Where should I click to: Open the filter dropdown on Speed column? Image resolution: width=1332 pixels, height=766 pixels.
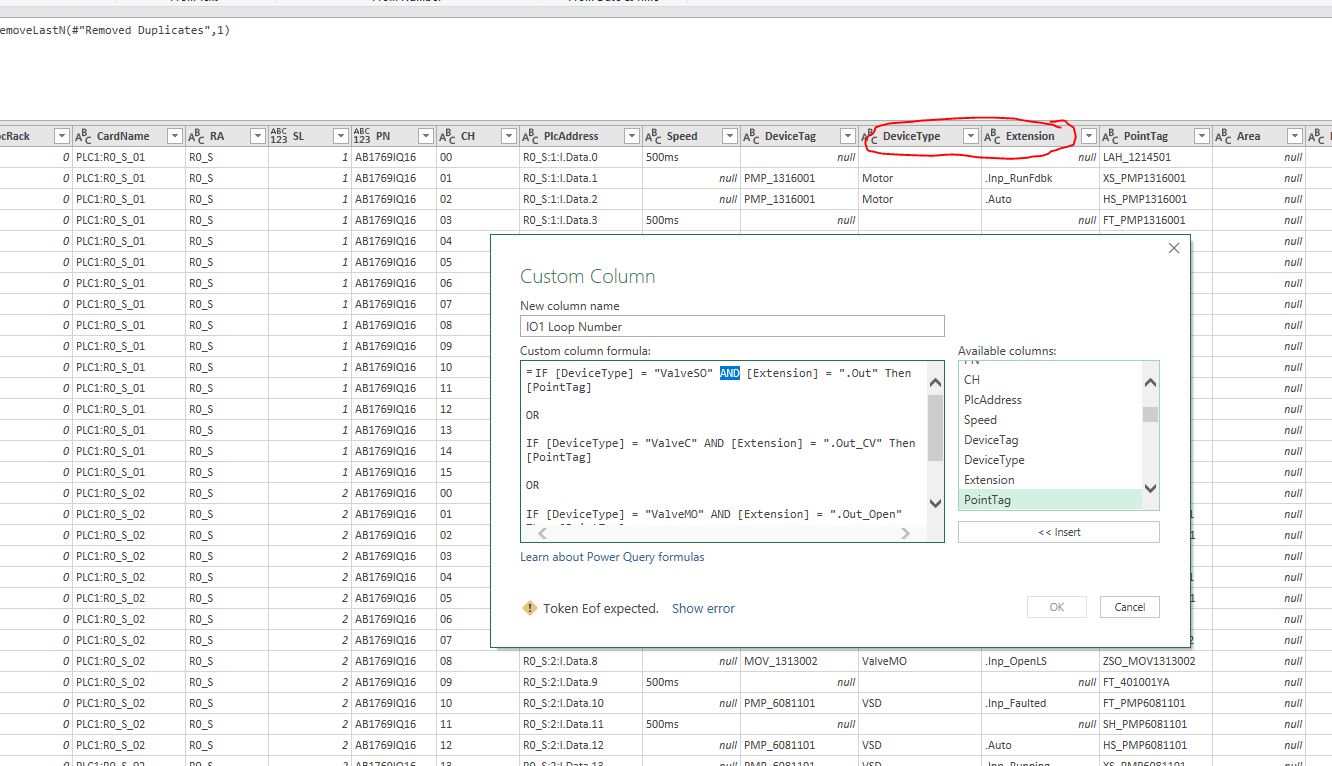click(x=729, y=135)
